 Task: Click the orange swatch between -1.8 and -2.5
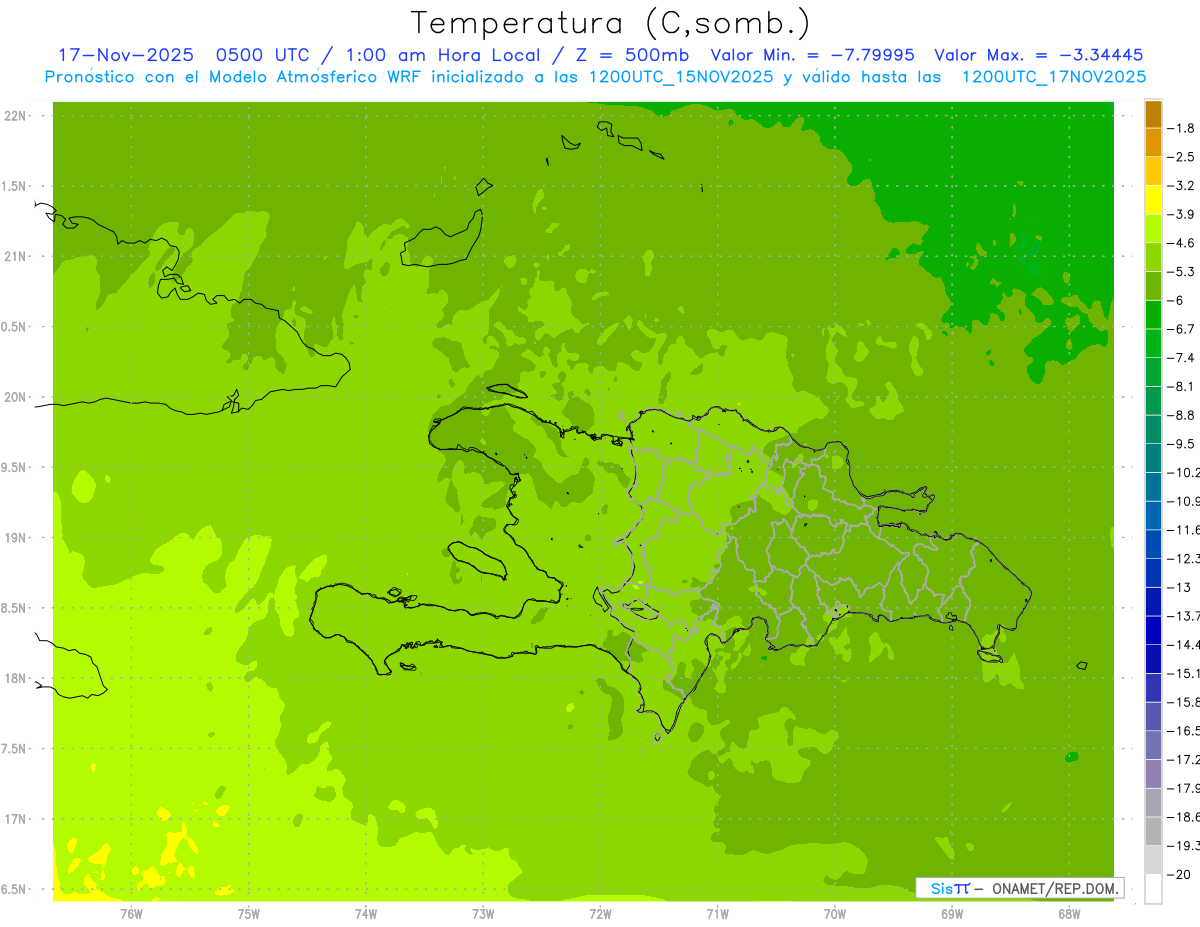[1153, 143]
